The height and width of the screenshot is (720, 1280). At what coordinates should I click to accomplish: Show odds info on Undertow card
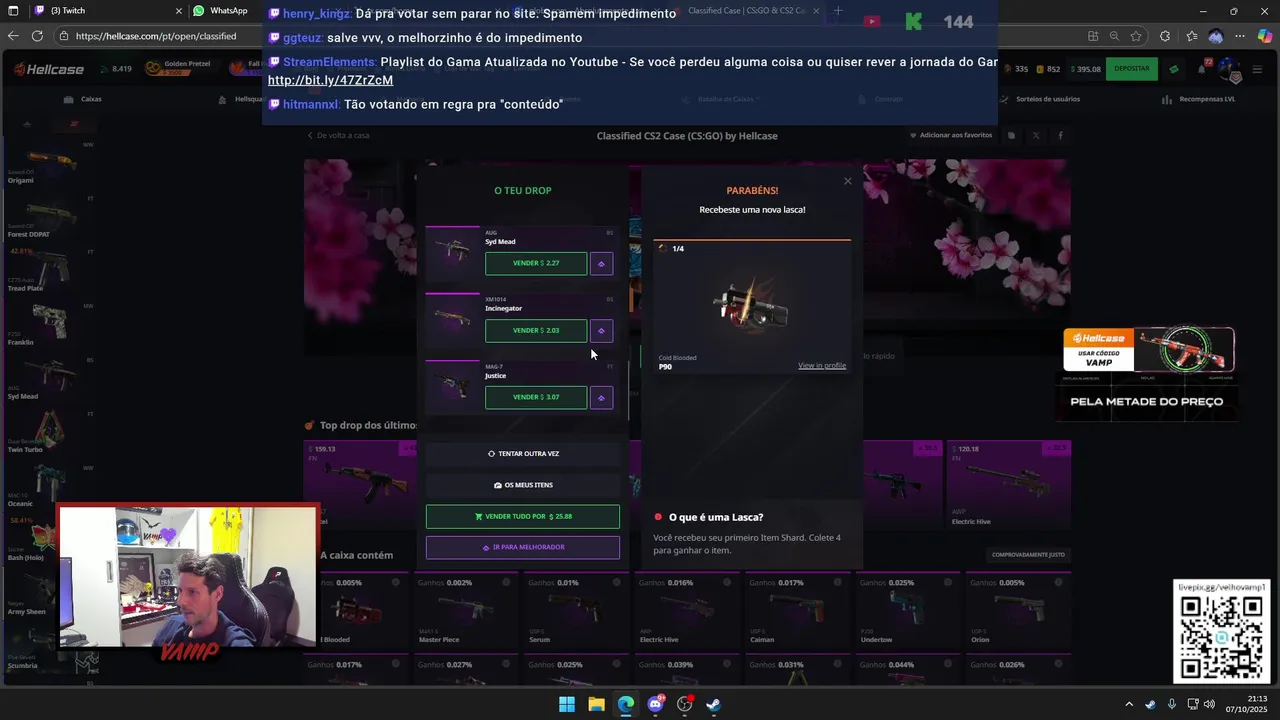947,582
